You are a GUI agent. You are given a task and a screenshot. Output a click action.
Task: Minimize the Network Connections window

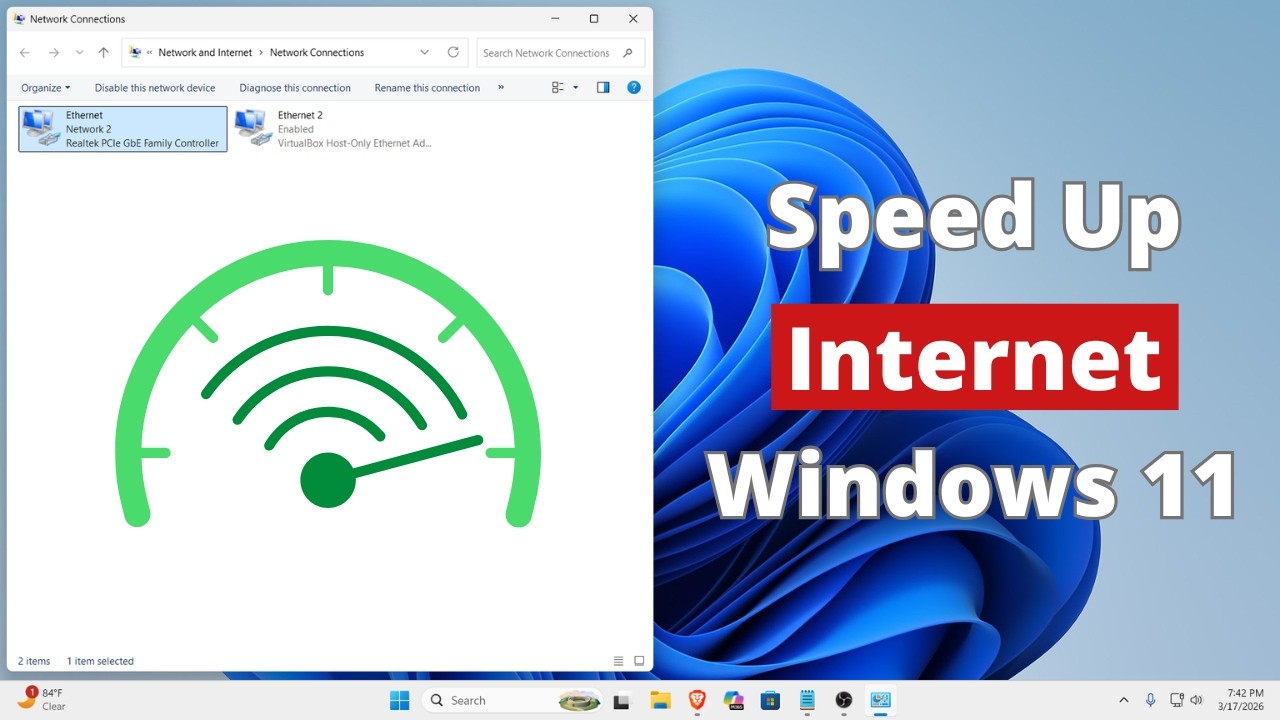tap(555, 19)
